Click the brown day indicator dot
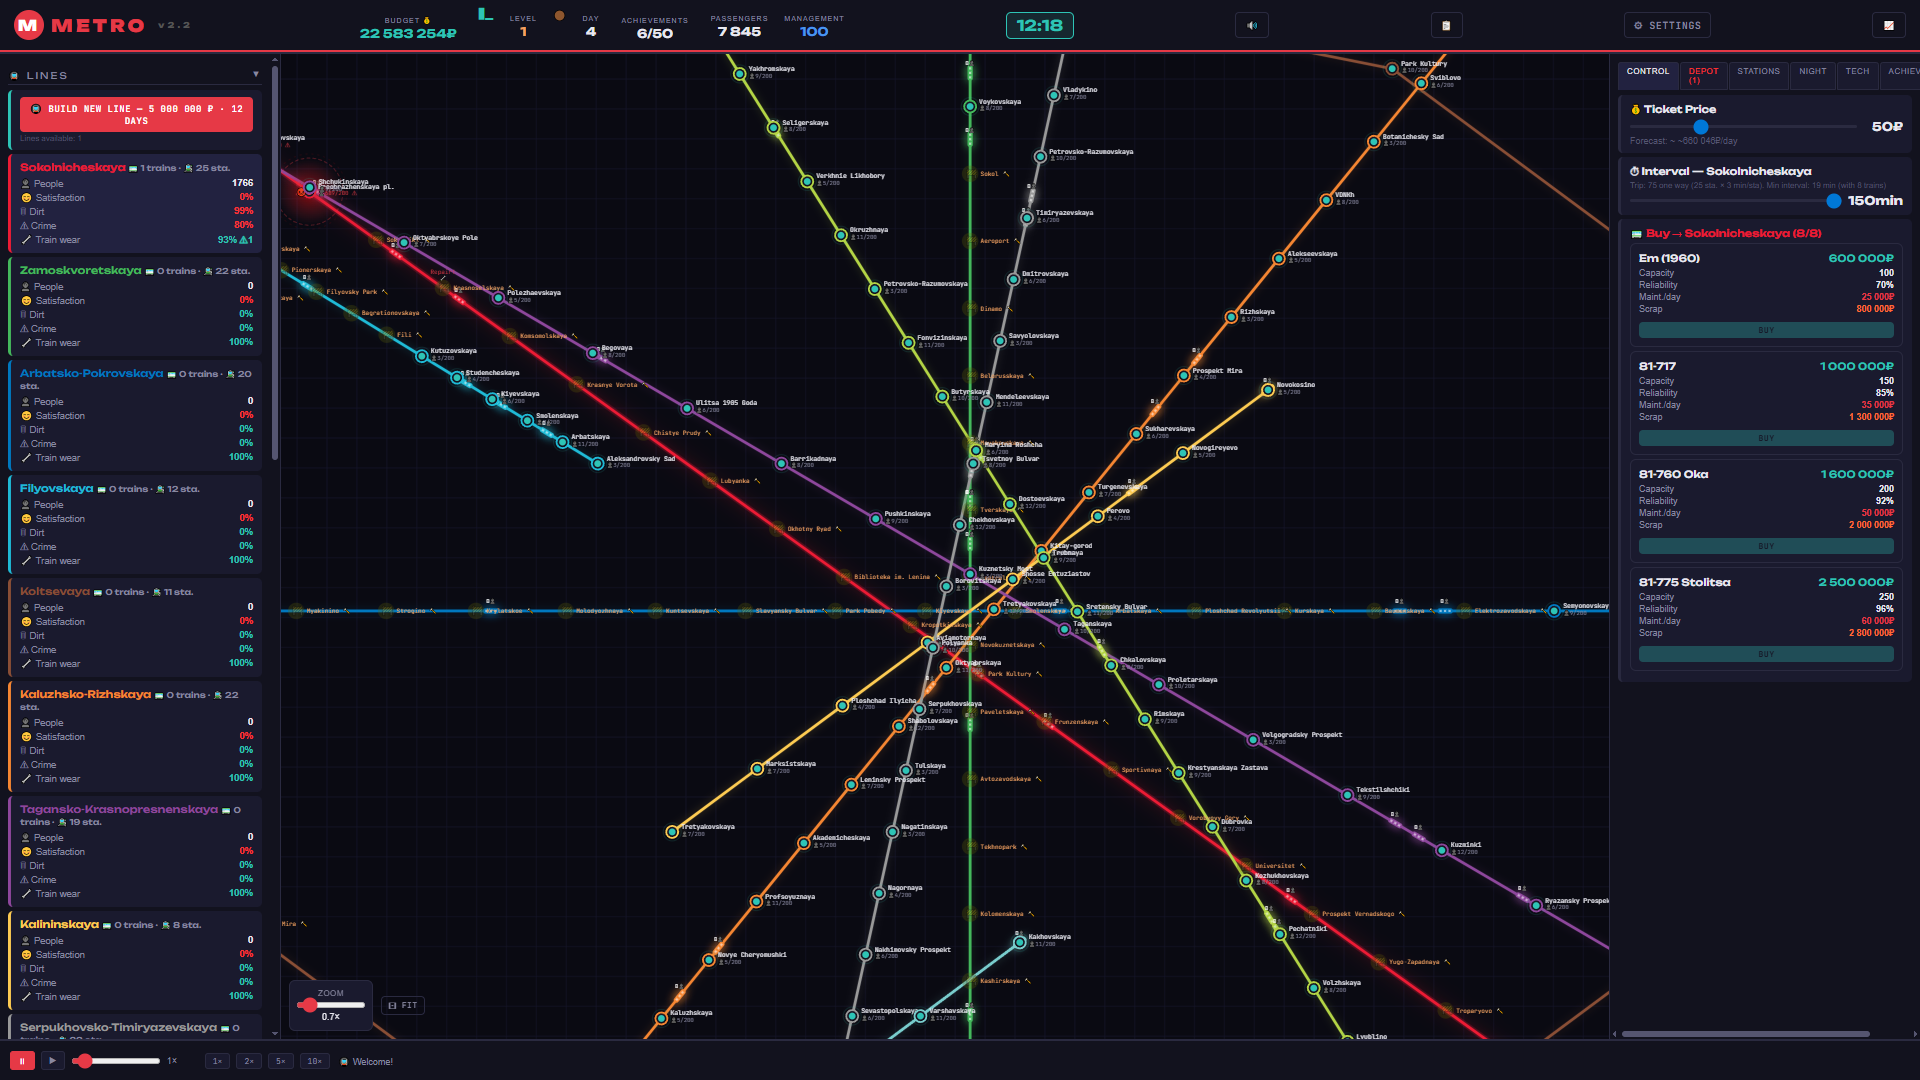Viewport: 1920px width, 1080px height. point(560,16)
